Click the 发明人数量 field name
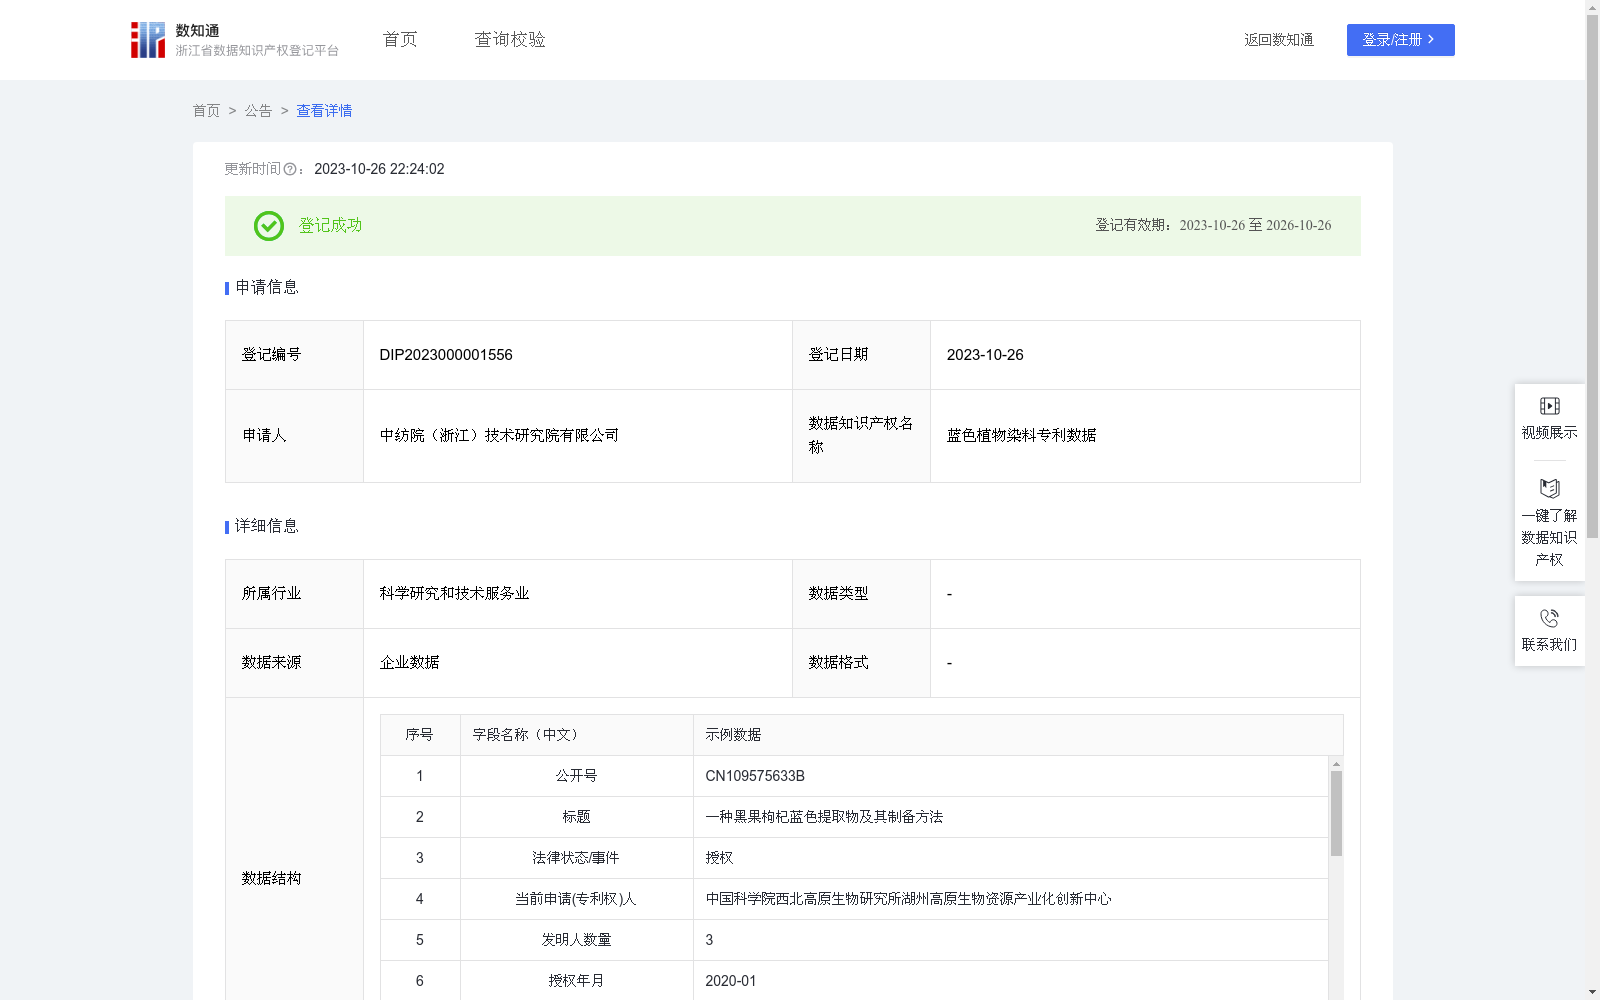The height and width of the screenshot is (1000, 1600). [577, 940]
